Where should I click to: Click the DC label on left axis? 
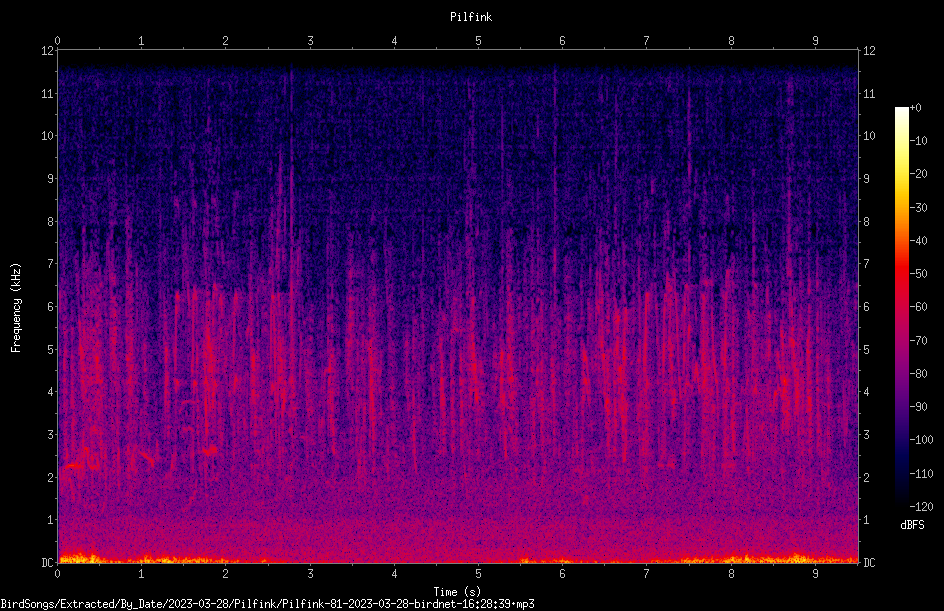pos(47,562)
